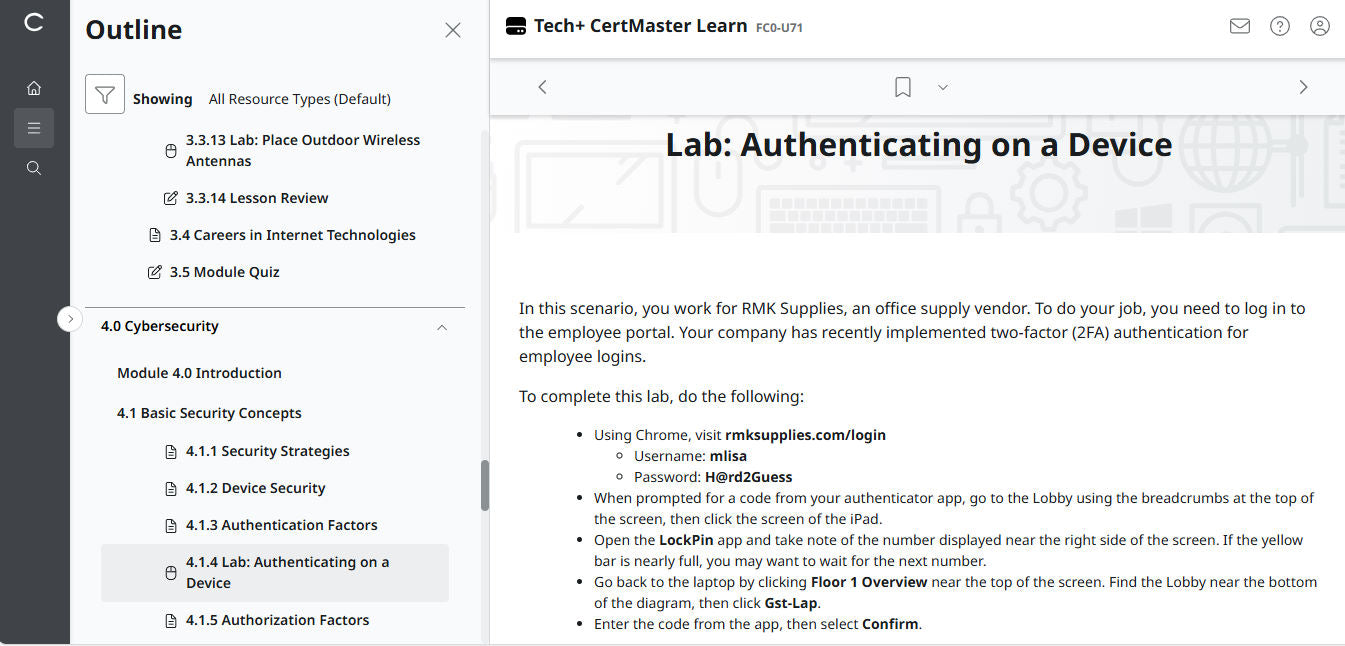Open the user account profile icon

tap(1320, 26)
